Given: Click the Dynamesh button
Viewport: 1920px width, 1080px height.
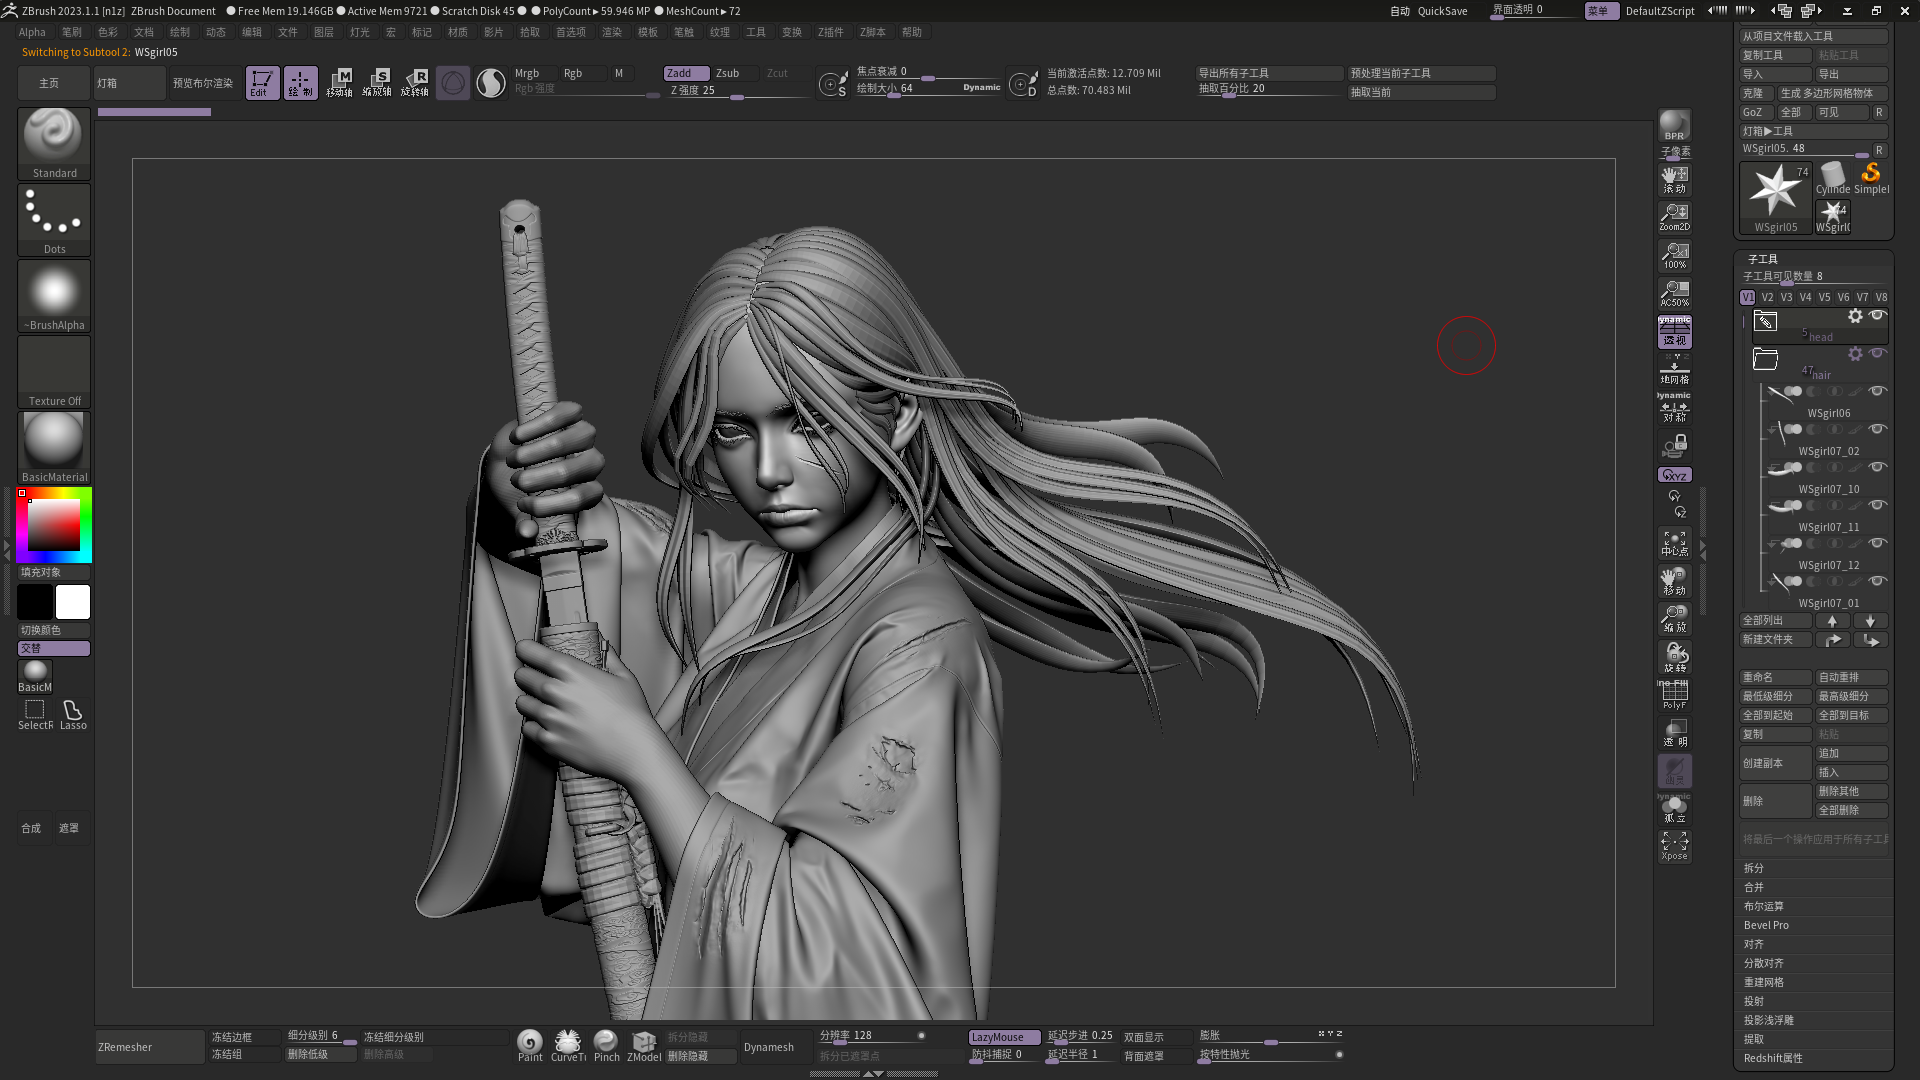Looking at the screenshot, I should pyautogui.click(x=769, y=1047).
